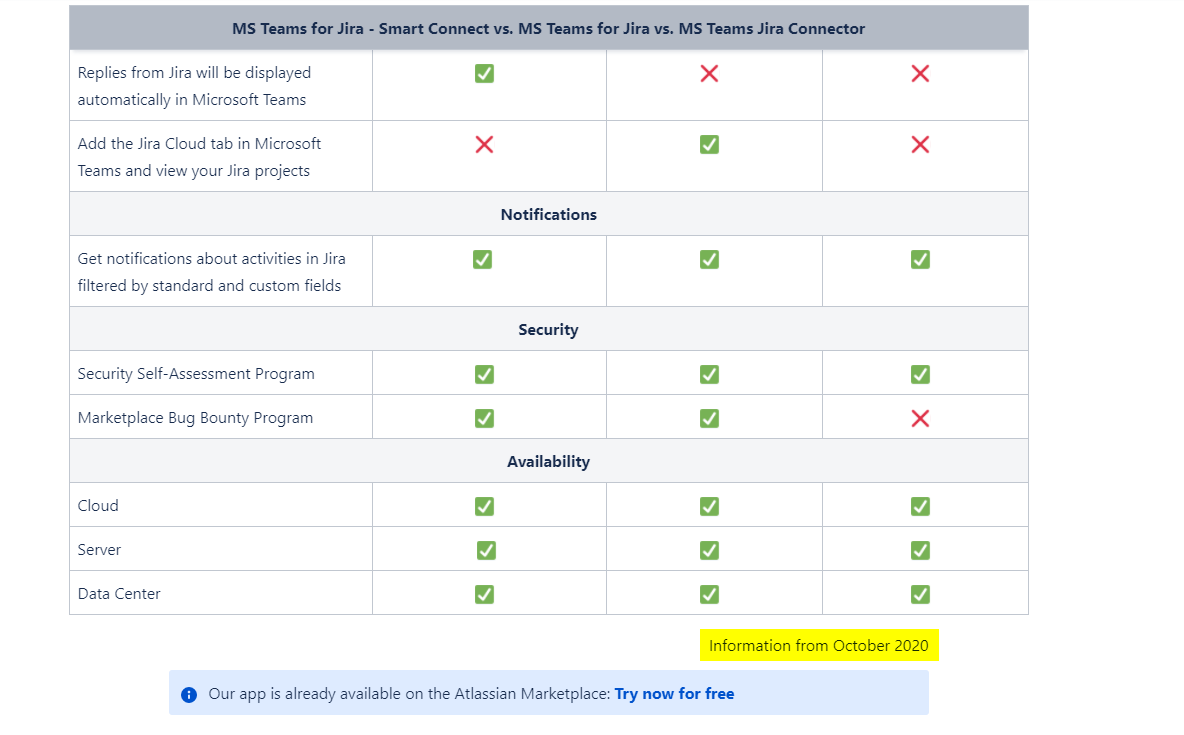Click middle green check in Data Center row
The height and width of the screenshot is (735, 1184).
tap(709, 594)
